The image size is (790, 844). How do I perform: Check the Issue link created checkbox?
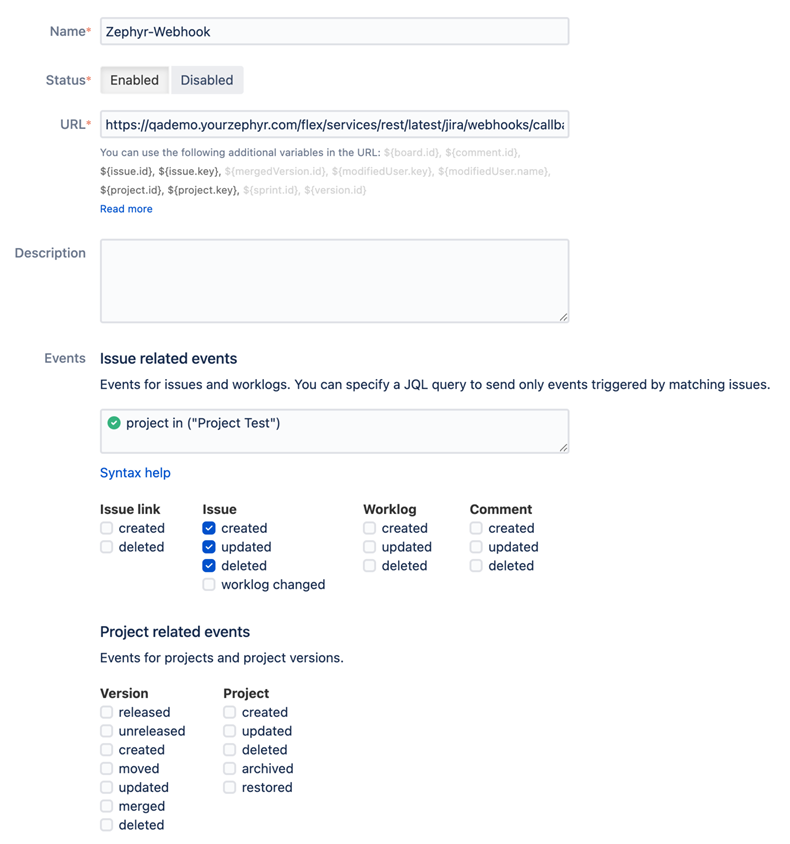click(107, 528)
